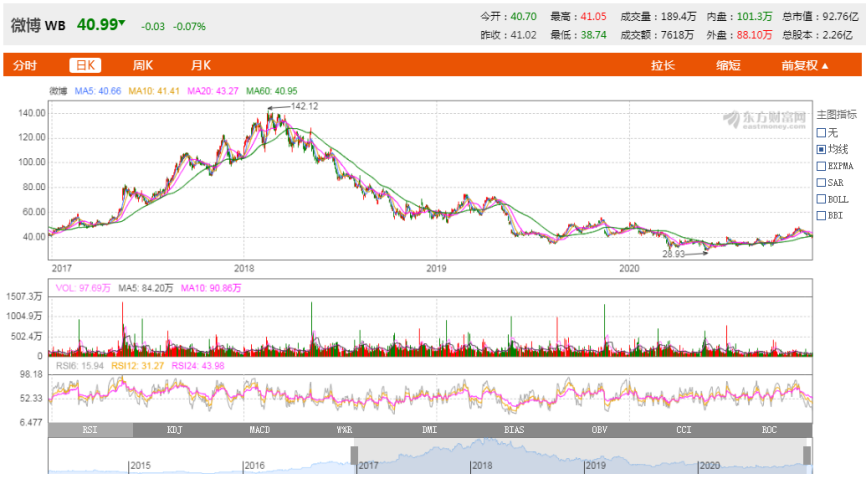
Task: Click the 28.93 low price marker
Action: click(673, 254)
